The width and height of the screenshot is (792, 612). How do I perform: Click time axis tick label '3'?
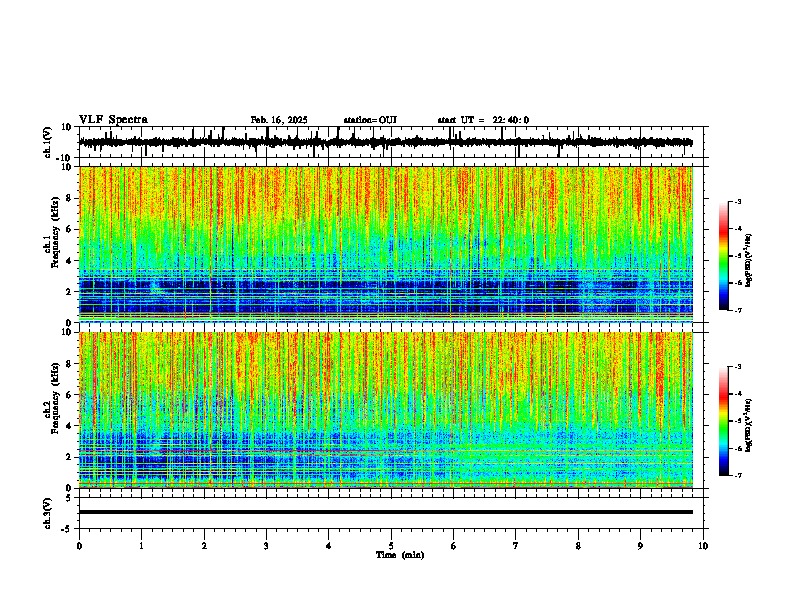tap(266, 546)
